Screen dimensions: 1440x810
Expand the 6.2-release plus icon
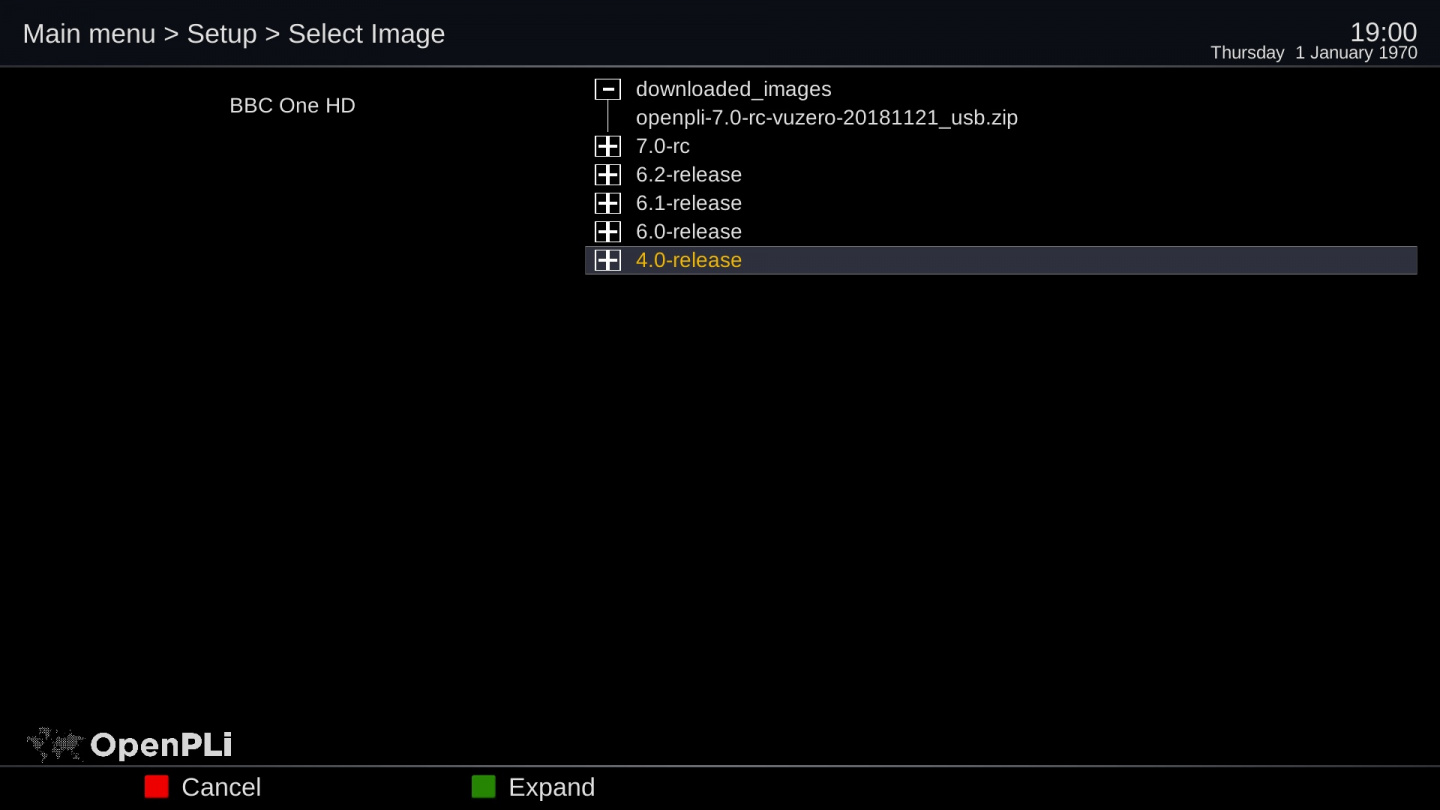(607, 175)
